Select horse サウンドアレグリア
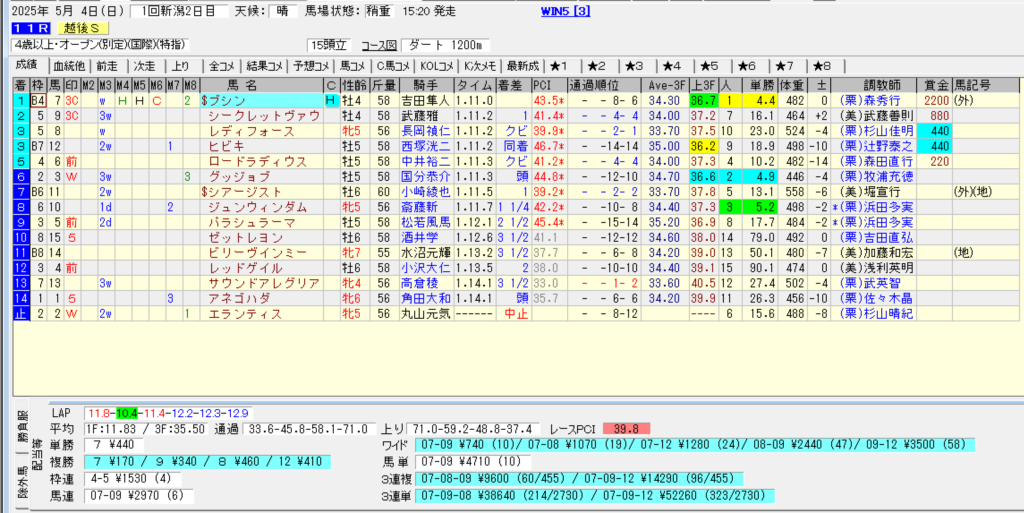Viewport: 1024px width, 513px height. 264,283
